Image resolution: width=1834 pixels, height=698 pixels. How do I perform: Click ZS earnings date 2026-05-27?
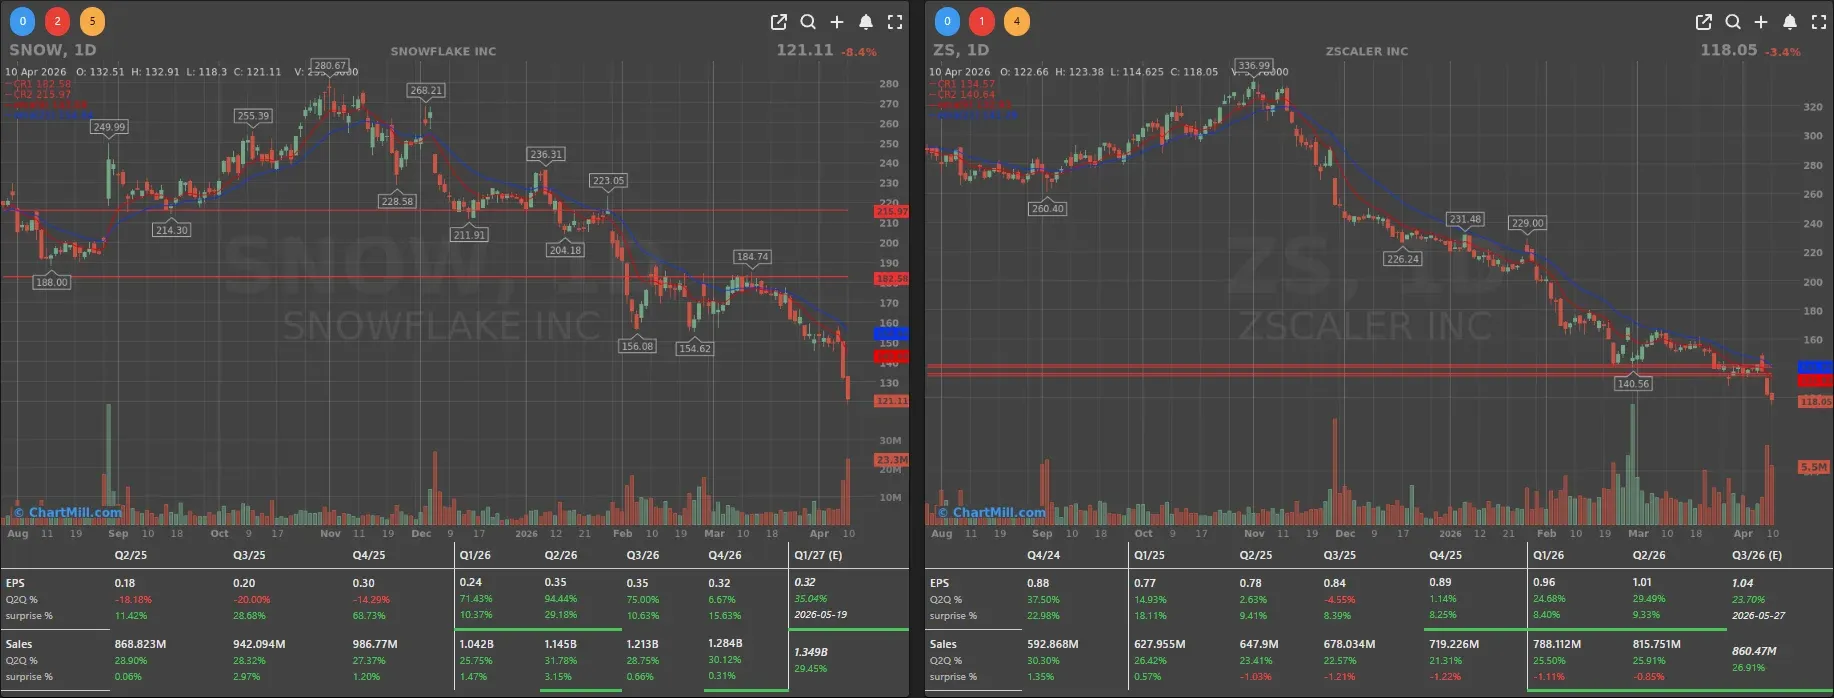tap(1758, 616)
